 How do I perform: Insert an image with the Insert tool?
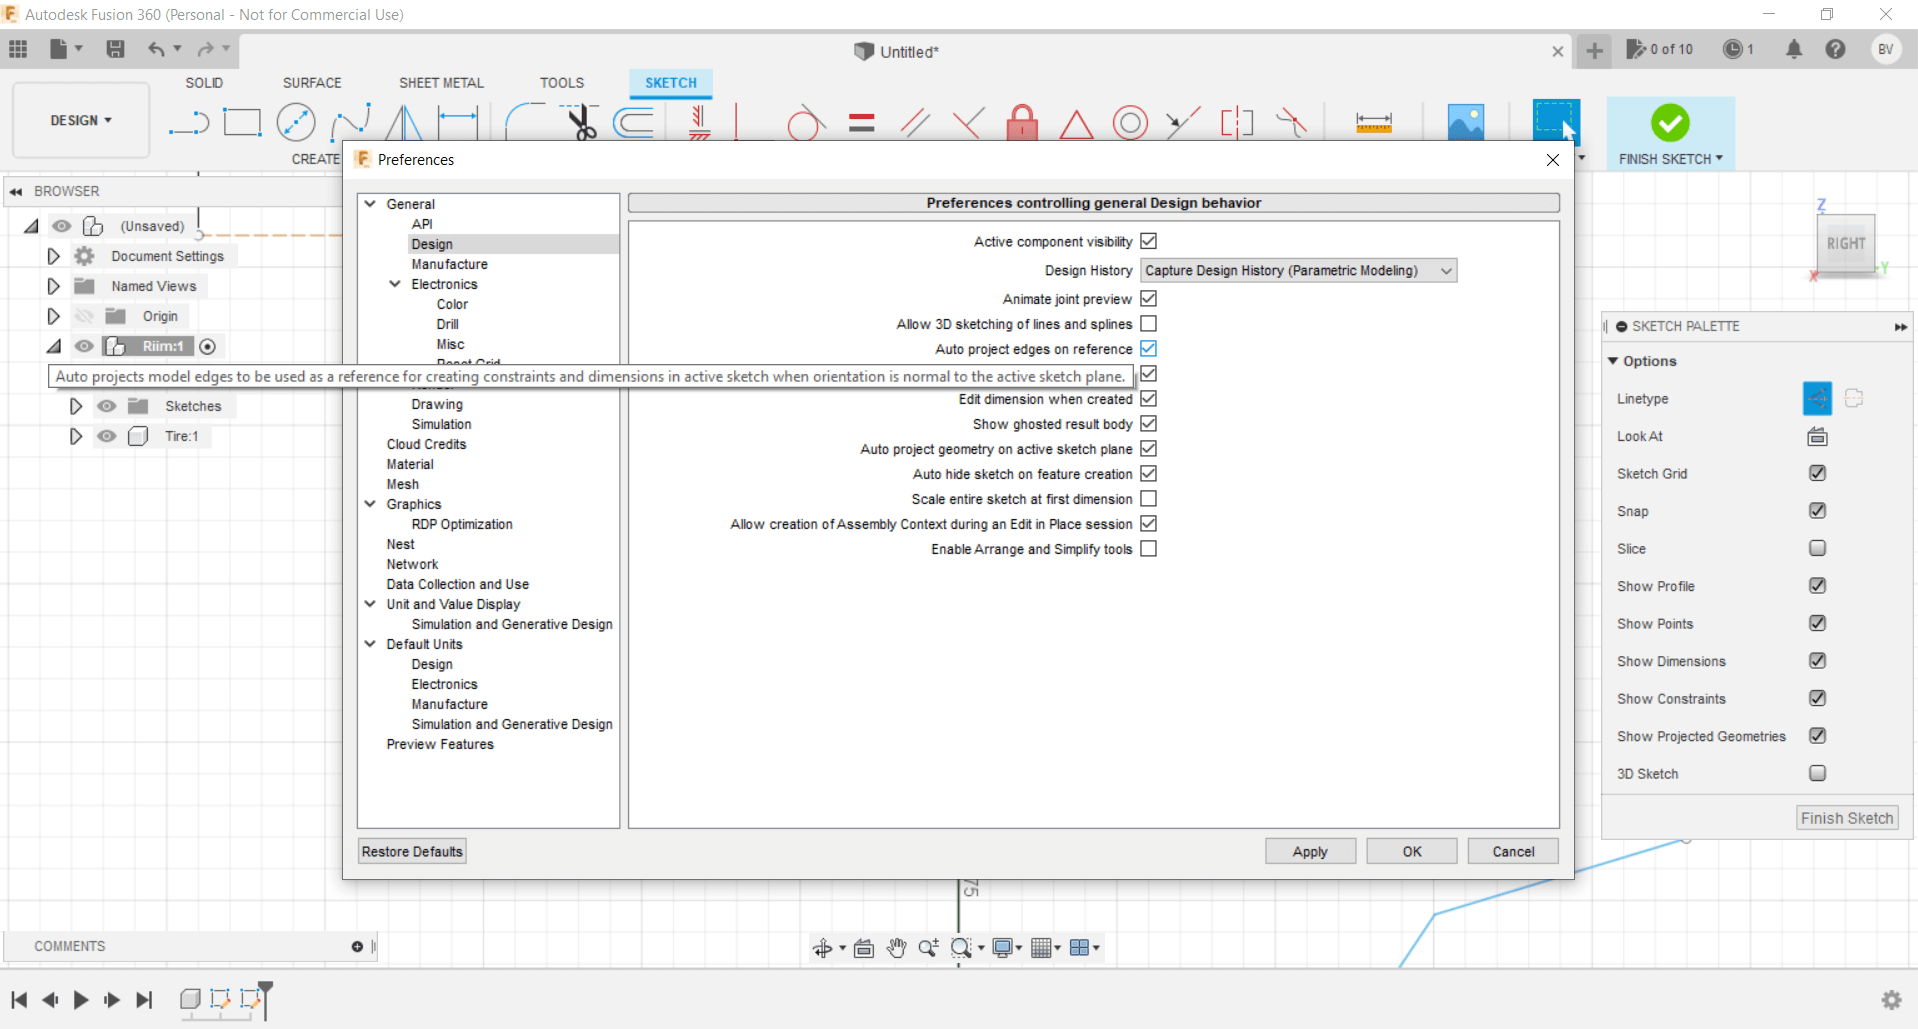pos(1466,122)
